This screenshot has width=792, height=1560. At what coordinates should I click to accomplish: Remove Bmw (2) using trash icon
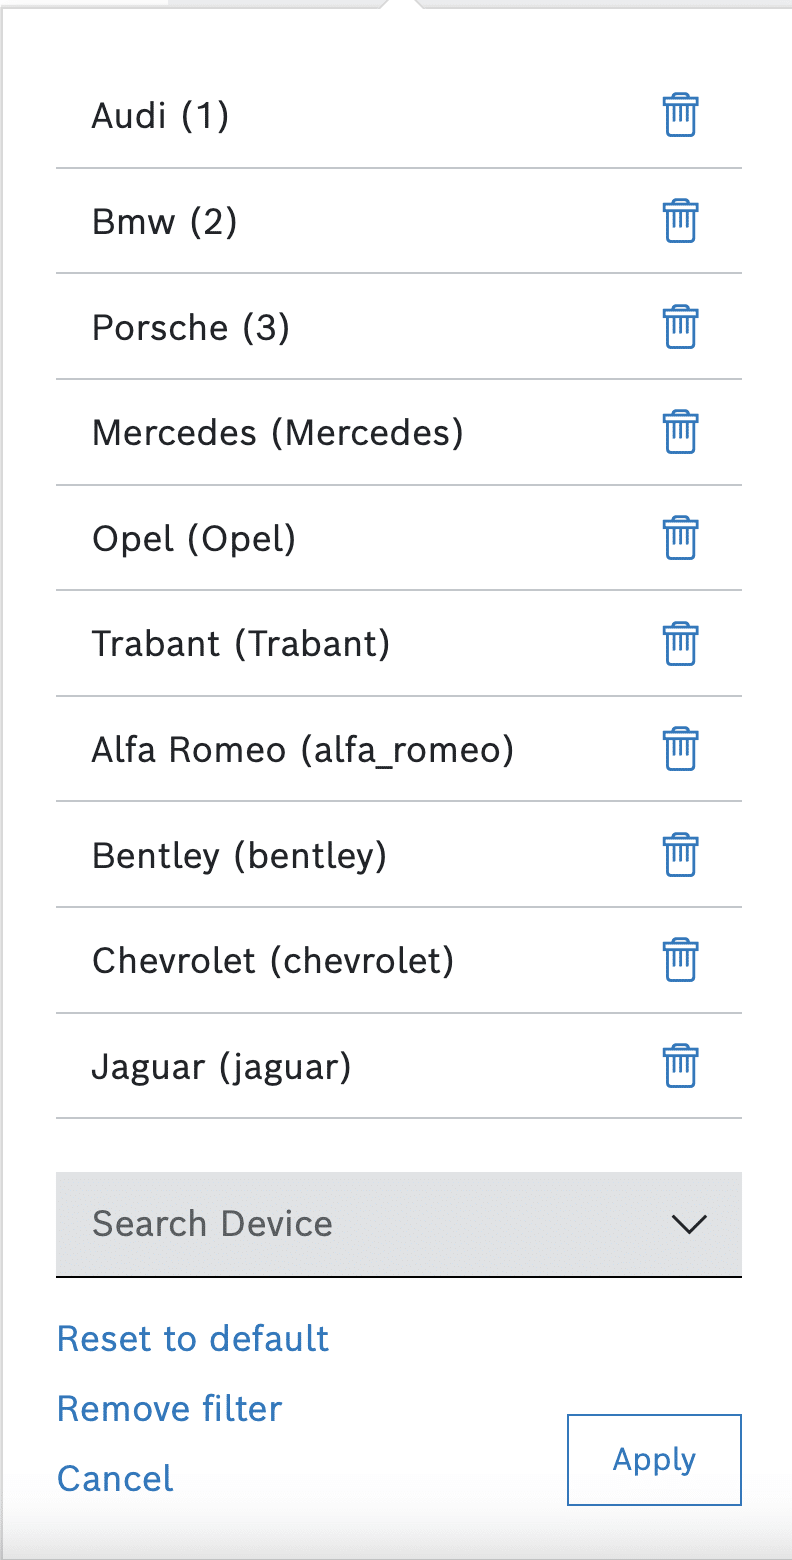click(680, 221)
